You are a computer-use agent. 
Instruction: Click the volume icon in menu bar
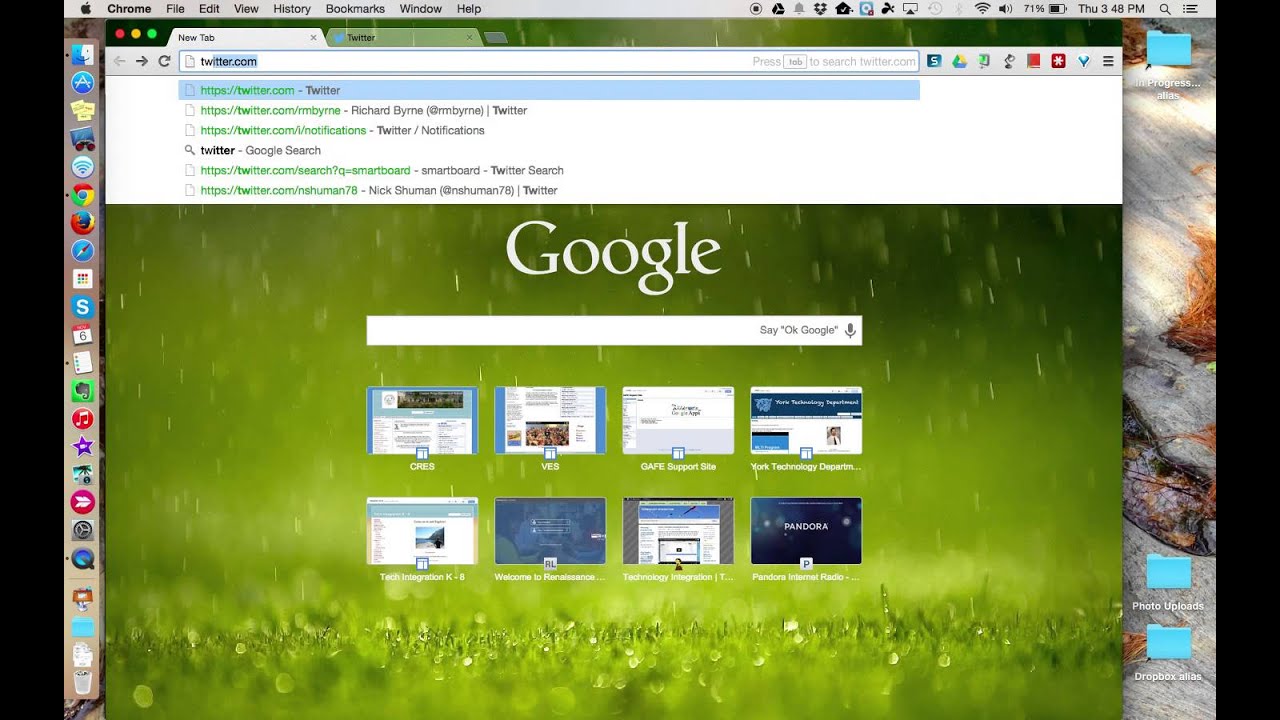[x=1005, y=9]
